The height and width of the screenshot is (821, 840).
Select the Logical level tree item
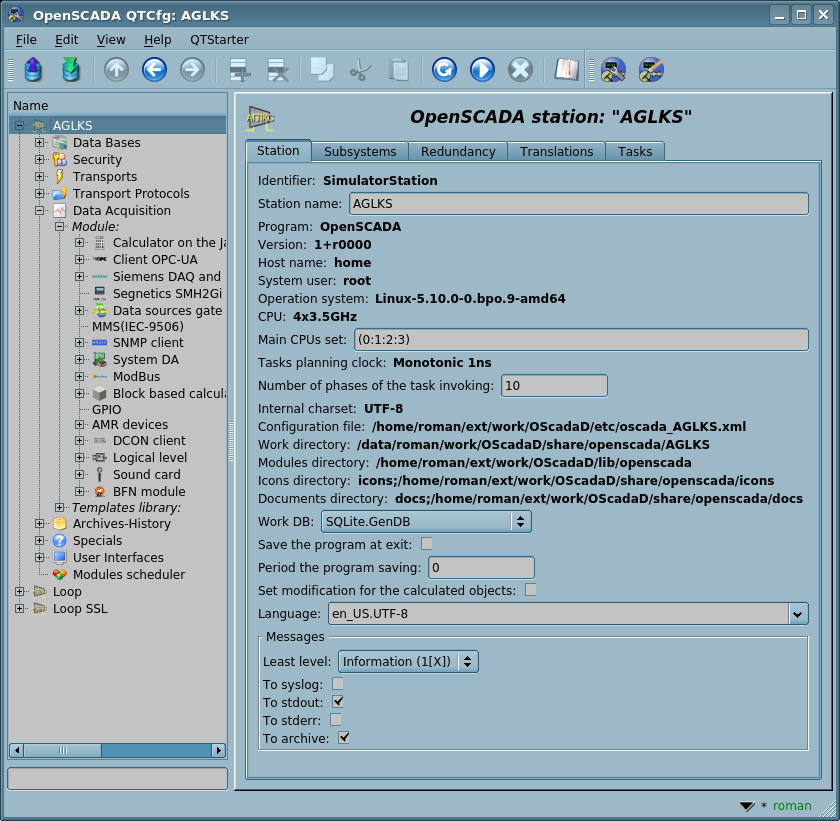click(150, 458)
